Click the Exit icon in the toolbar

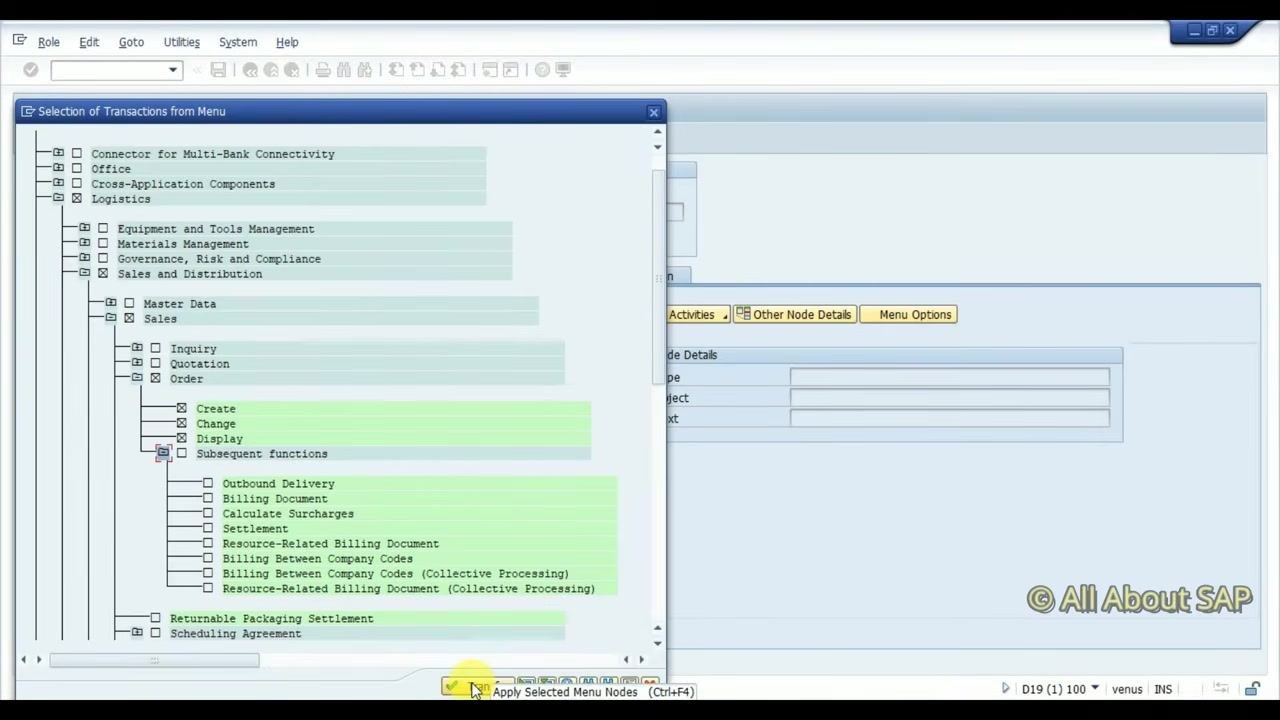coord(271,70)
